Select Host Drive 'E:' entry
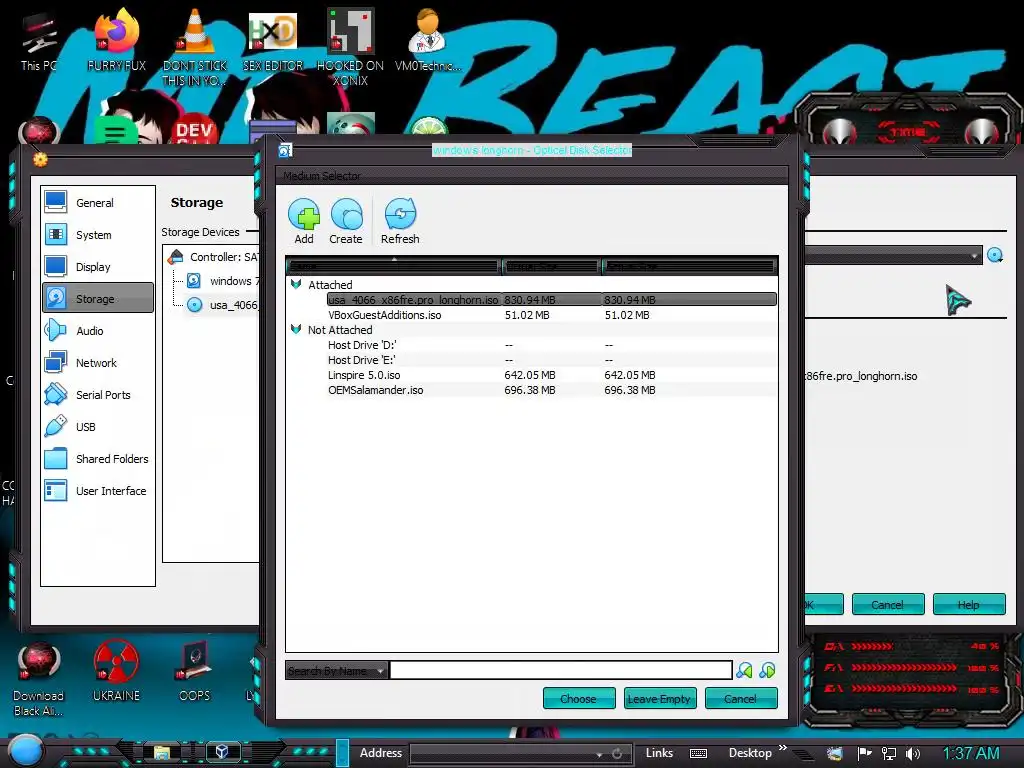 pyautogui.click(x=532, y=360)
